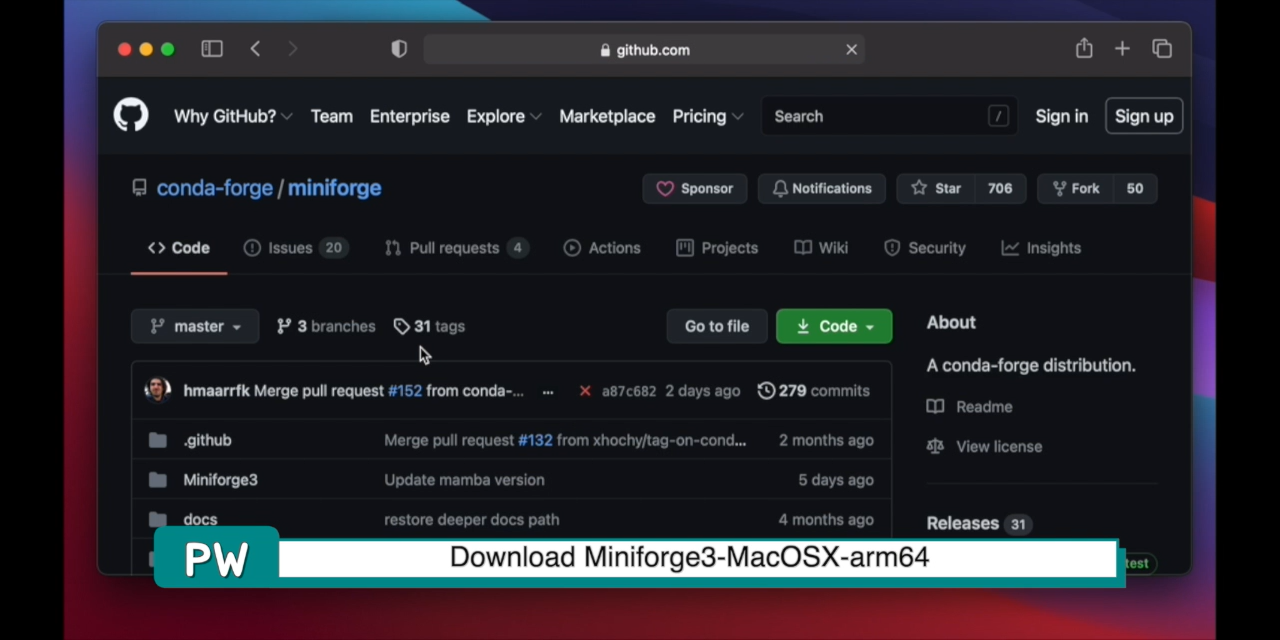Expand the commit message ellipsis
The image size is (1280, 640).
click(x=548, y=391)
